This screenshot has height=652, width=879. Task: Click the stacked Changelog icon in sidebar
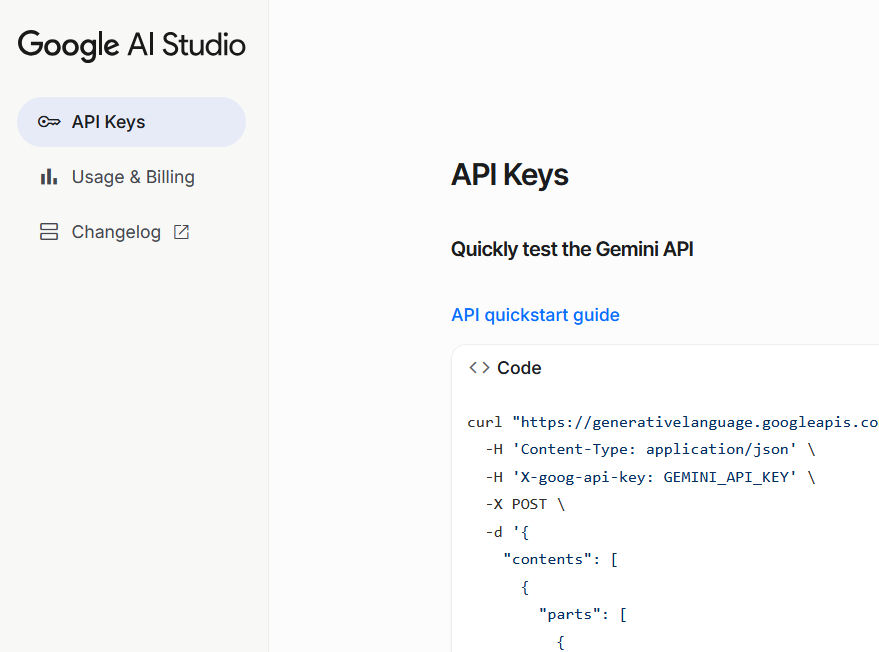(x=49, y=232)
